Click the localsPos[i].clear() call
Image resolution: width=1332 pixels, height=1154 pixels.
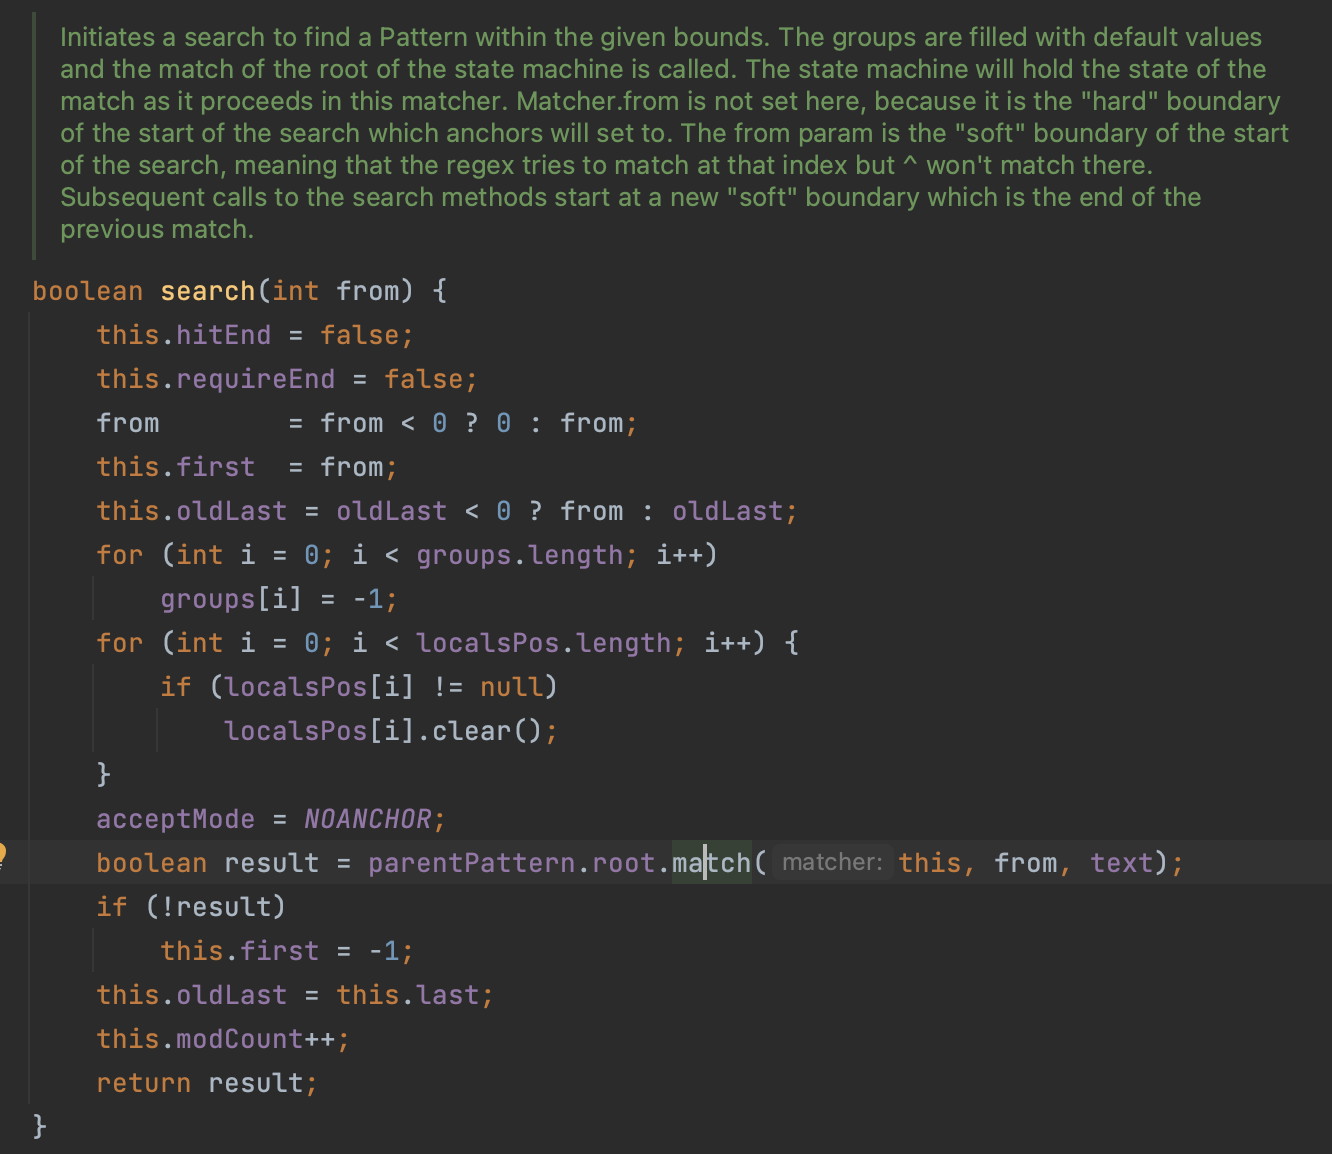tap(391, 731)
